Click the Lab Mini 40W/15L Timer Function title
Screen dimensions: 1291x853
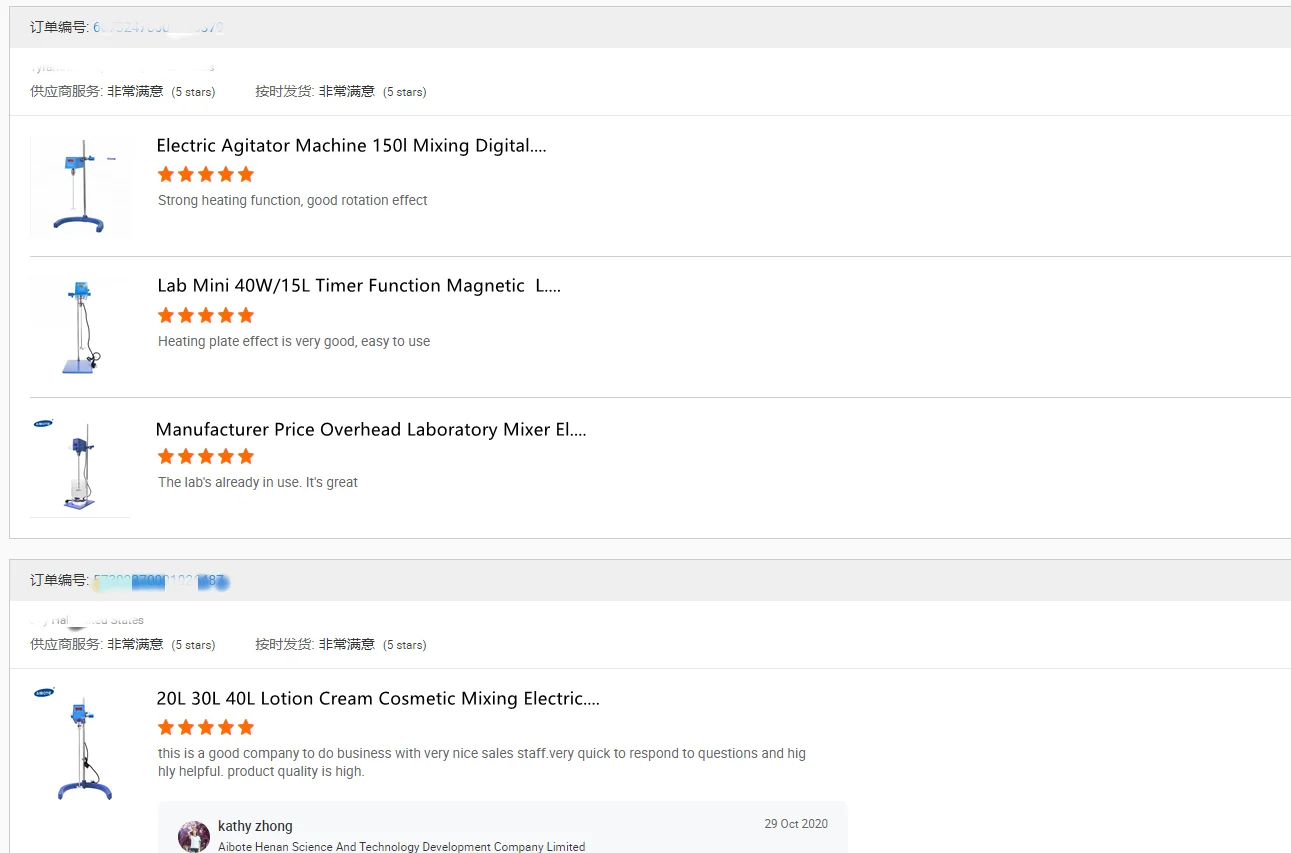click(358, 286)
